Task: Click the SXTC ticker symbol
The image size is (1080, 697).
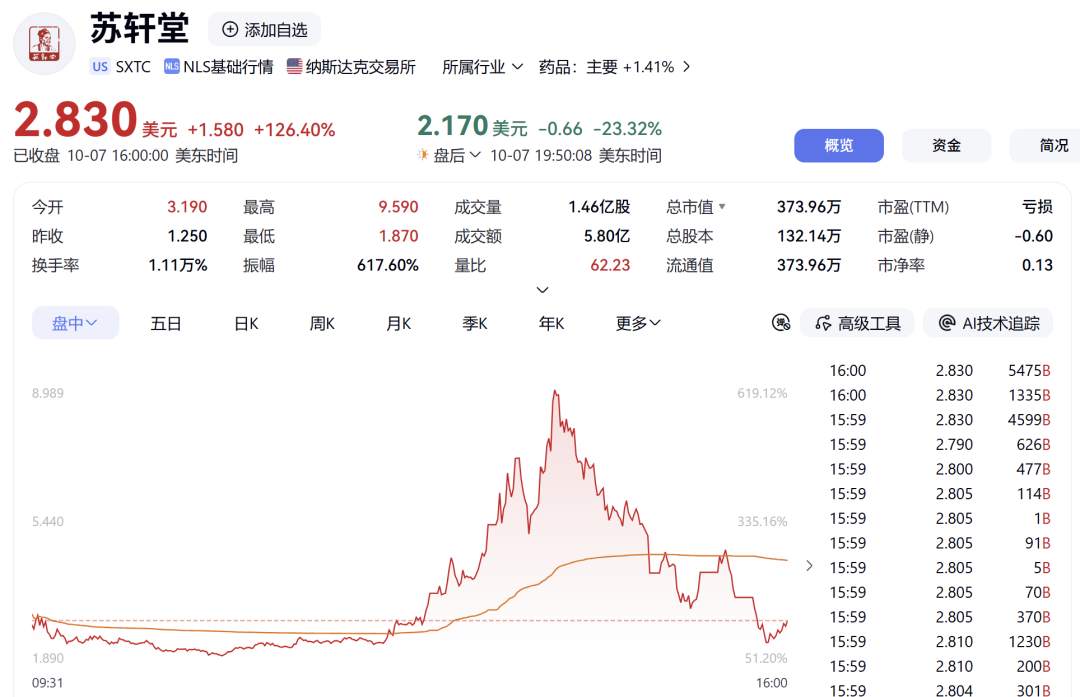Action: pyautogui.click(x=133, y=67)
